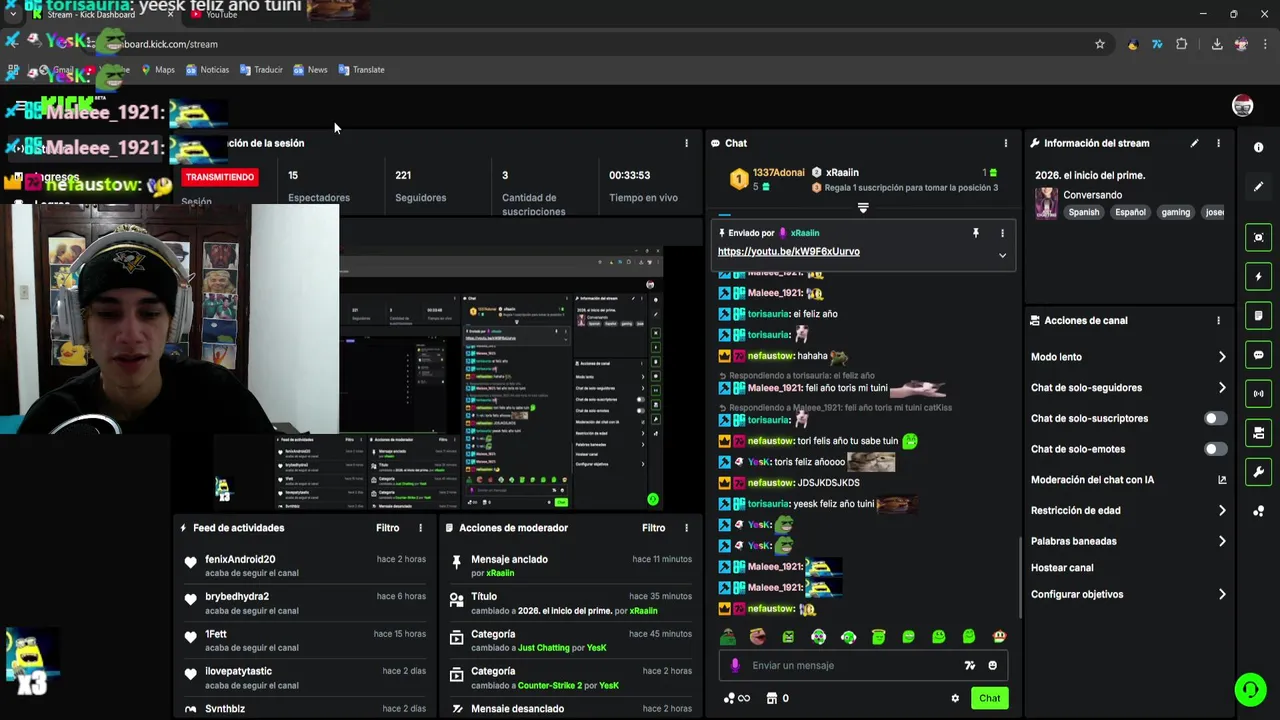Click brybedhydra2 in activity feed
Image resolution: width=1280 pixels, height=720 pixels.
[237, 597]
